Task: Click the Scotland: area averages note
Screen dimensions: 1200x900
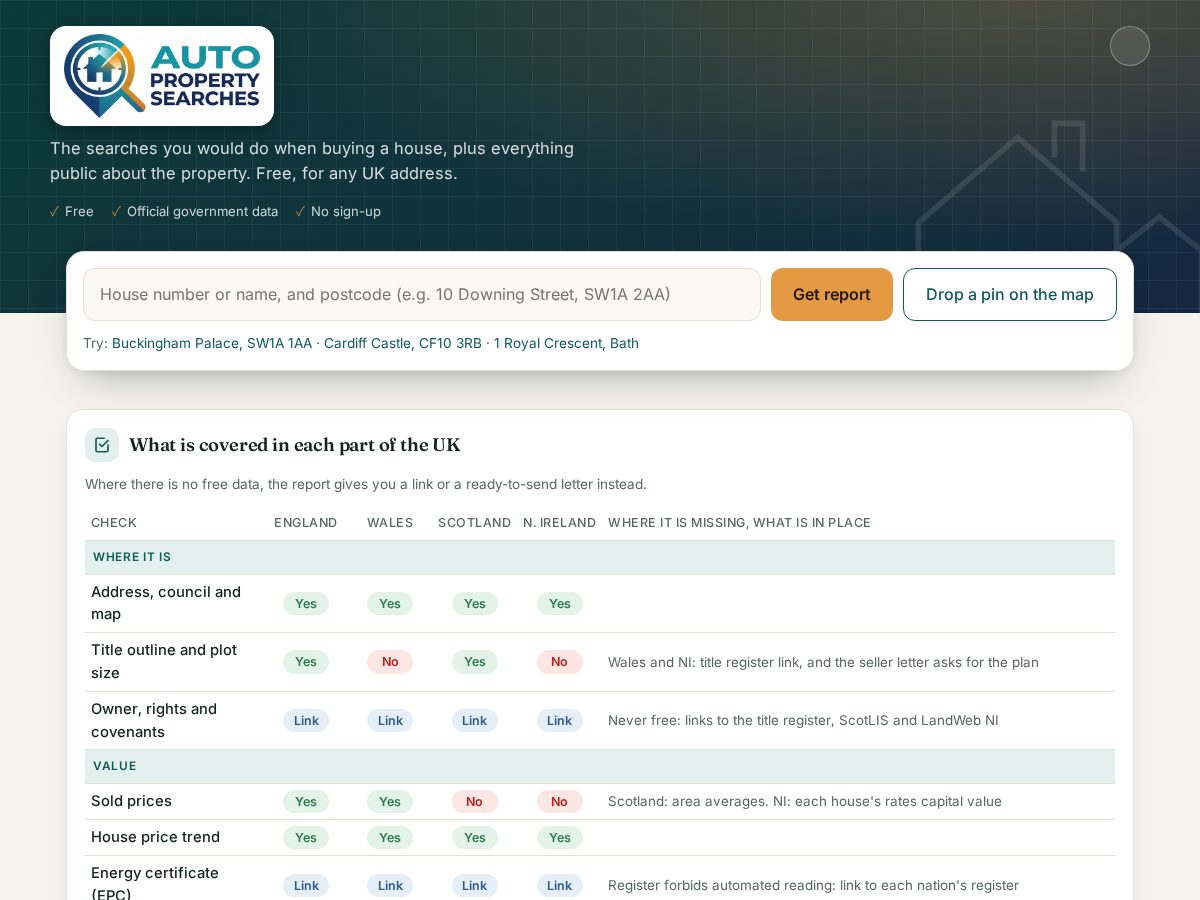Action: [x=805, y=801]
